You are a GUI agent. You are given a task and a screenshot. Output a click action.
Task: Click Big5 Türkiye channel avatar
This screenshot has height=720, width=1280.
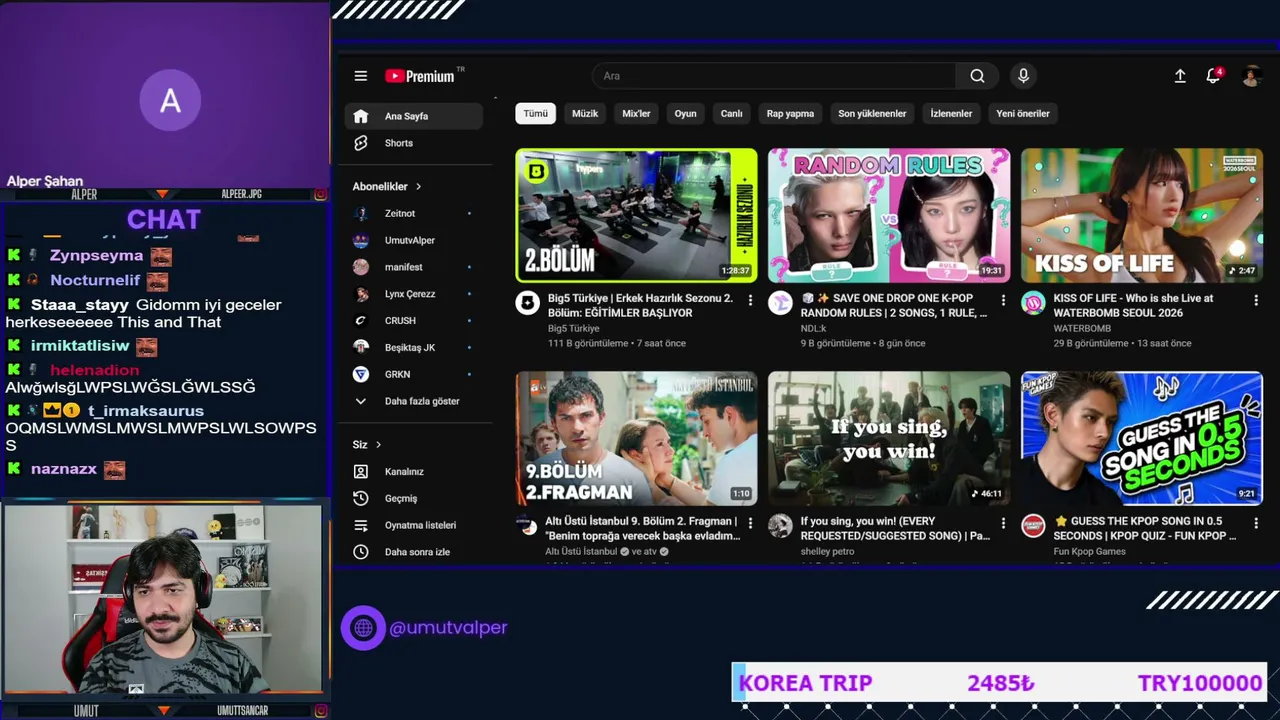[527, 303]
